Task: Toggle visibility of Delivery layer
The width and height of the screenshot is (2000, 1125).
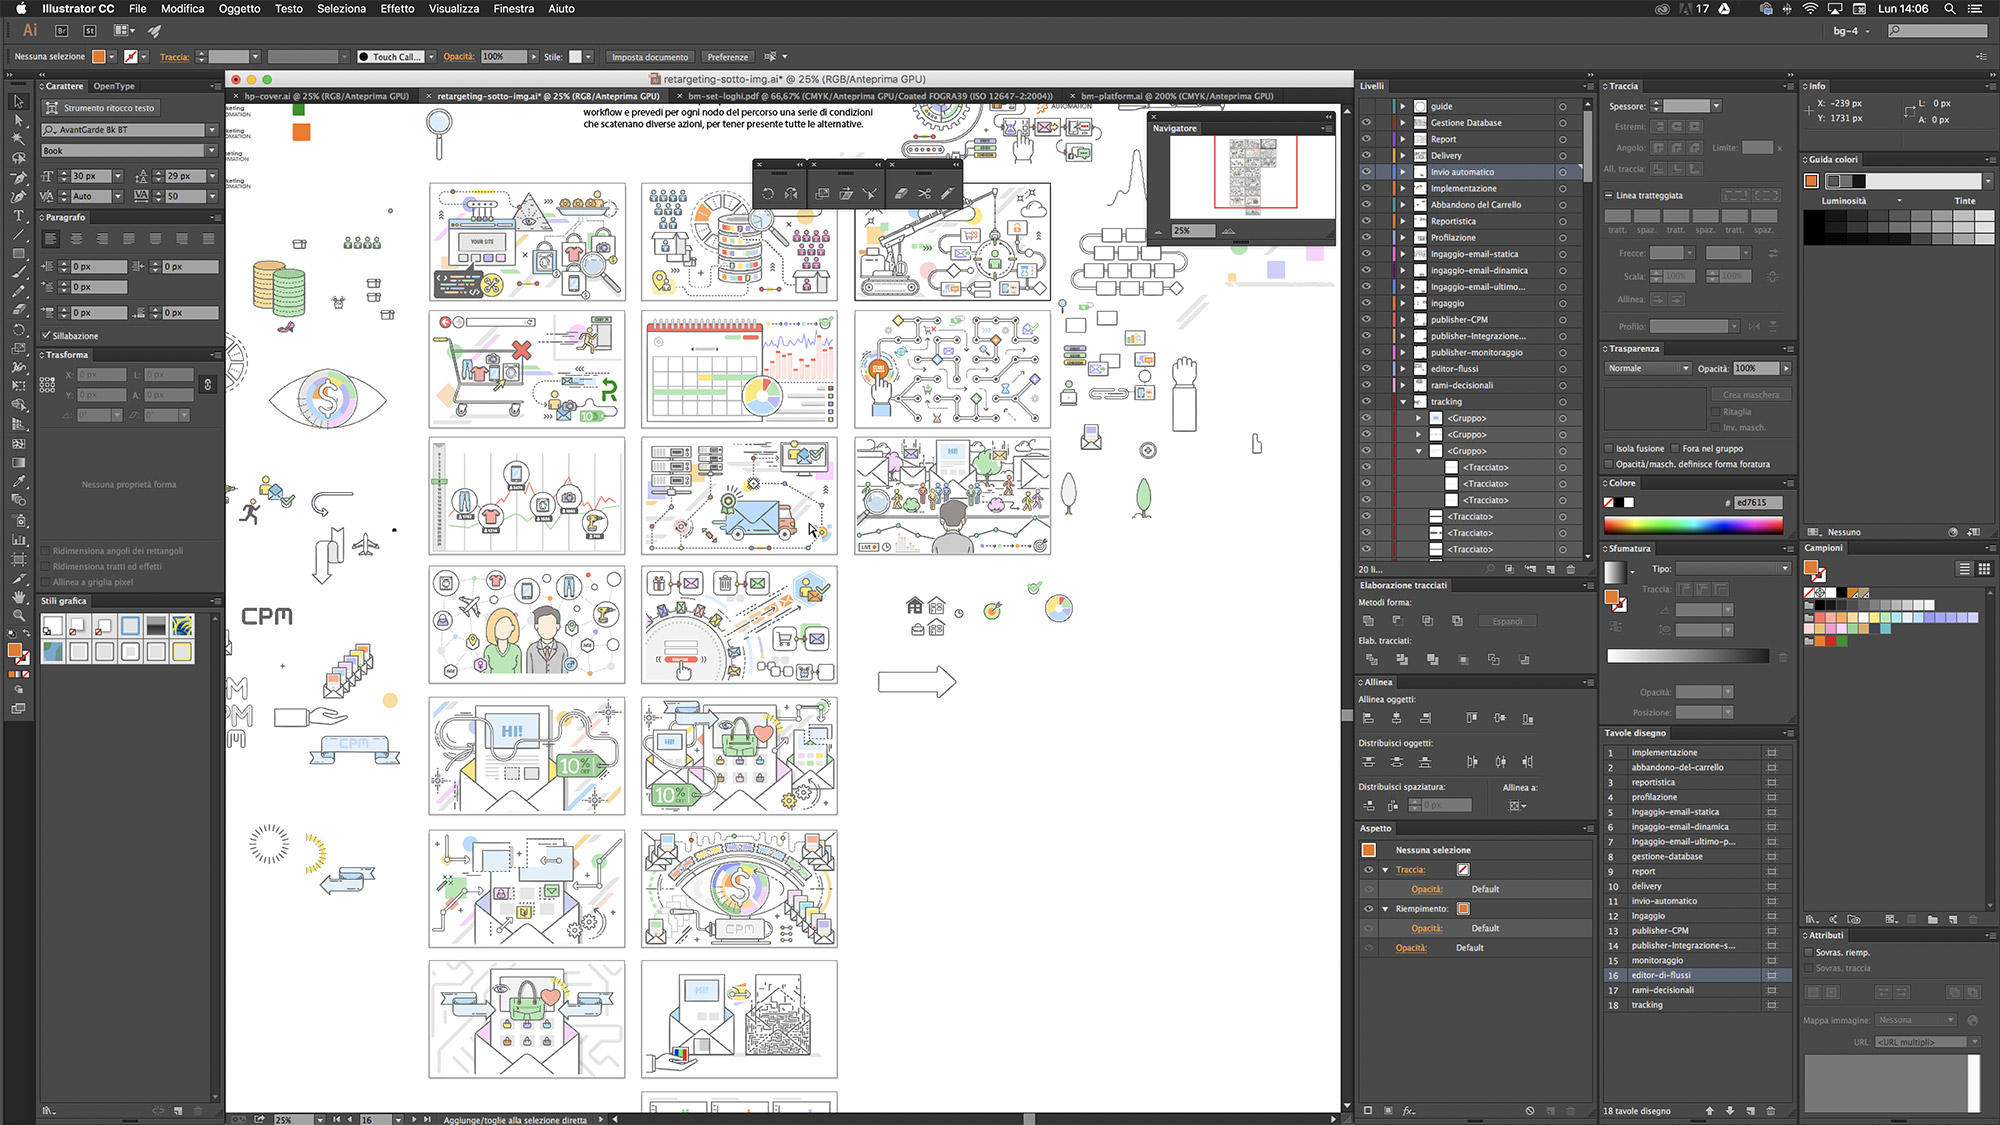Action: coord(1366,155)
